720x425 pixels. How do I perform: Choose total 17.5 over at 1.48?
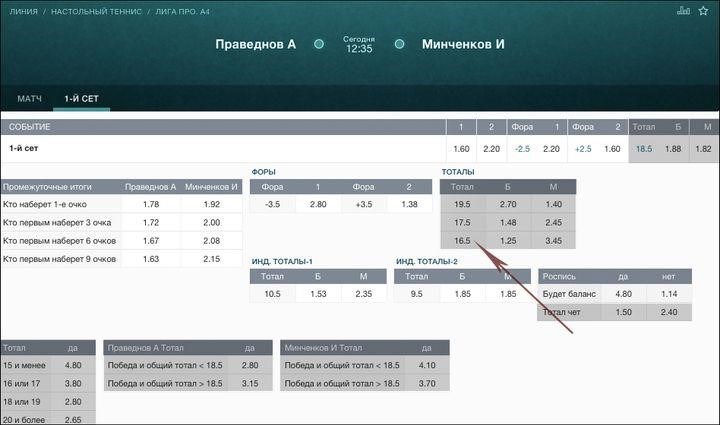pos(508,223)
